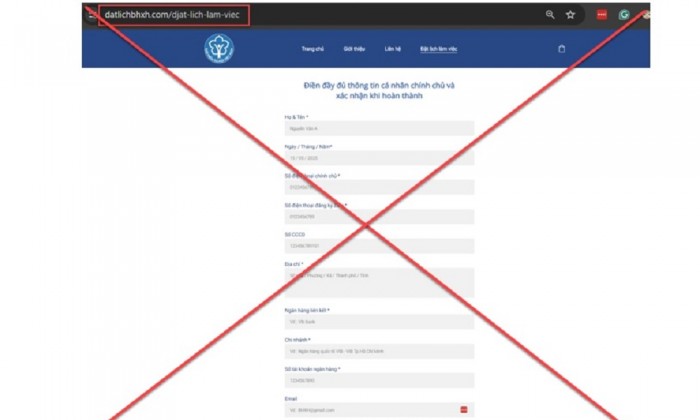The image size is (700, 420).
Task: Select the Đặt lịch làm việc link
Action: click(x=438, y=49)
